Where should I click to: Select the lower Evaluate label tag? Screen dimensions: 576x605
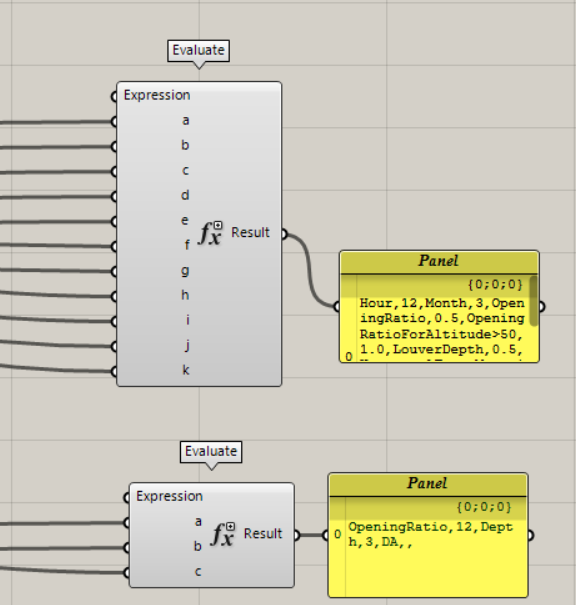(x=211, y=451)
